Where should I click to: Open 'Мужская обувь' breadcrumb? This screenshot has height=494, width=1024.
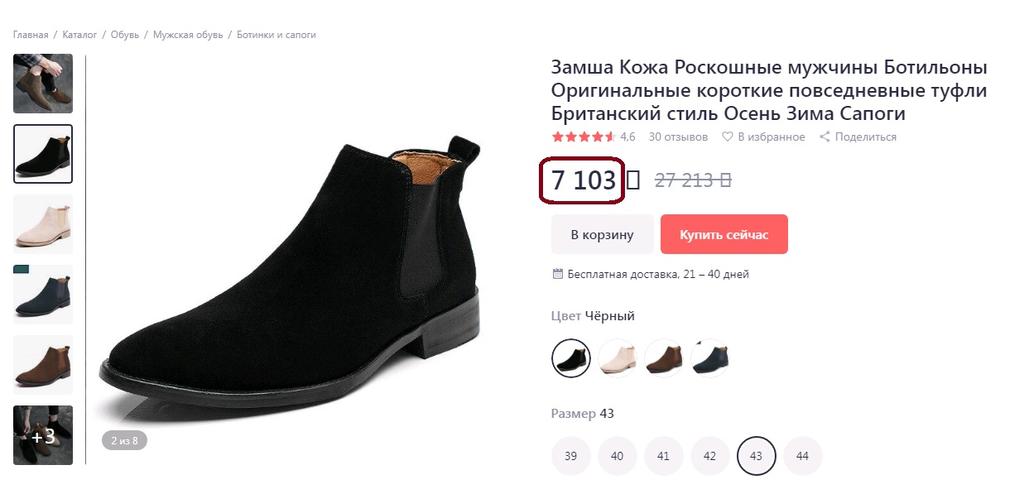tap(188, 35)
